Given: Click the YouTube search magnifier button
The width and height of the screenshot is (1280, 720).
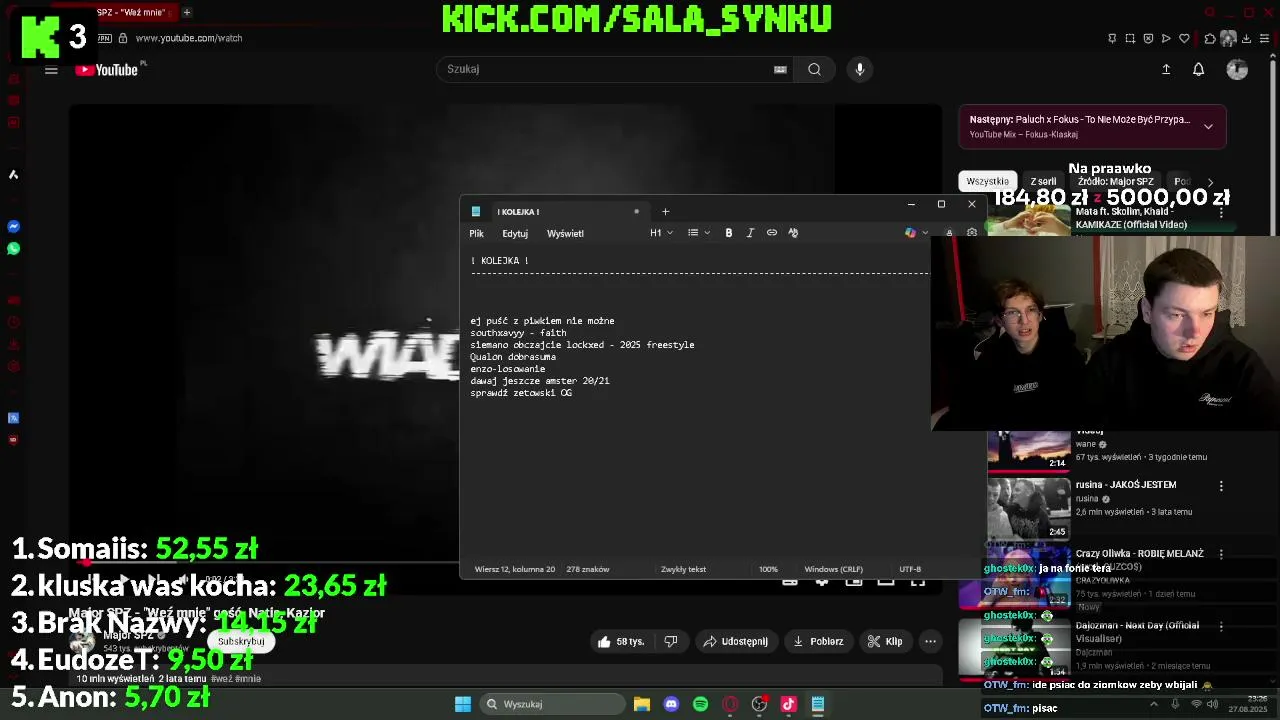Looking at the screenshot, I should 814,69.
